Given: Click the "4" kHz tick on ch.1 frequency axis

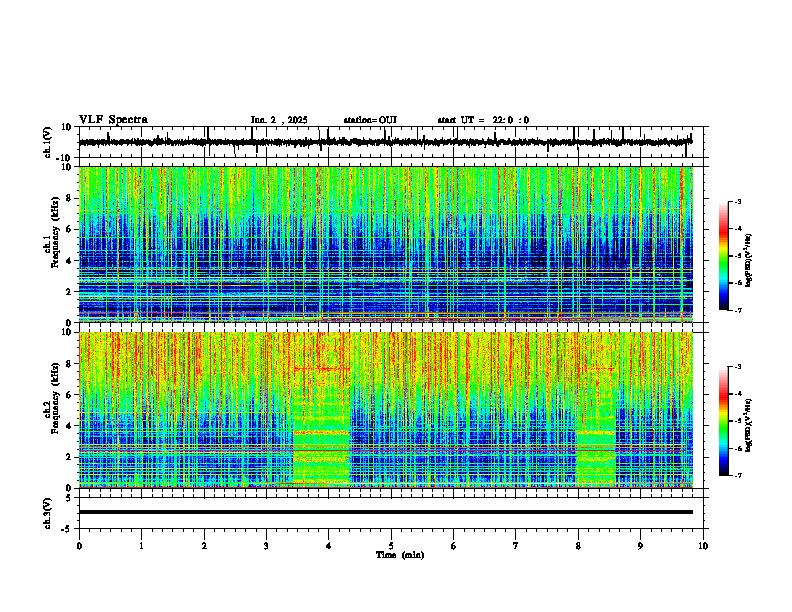Looking at the screenshot, I should click(x=70, y=261).
